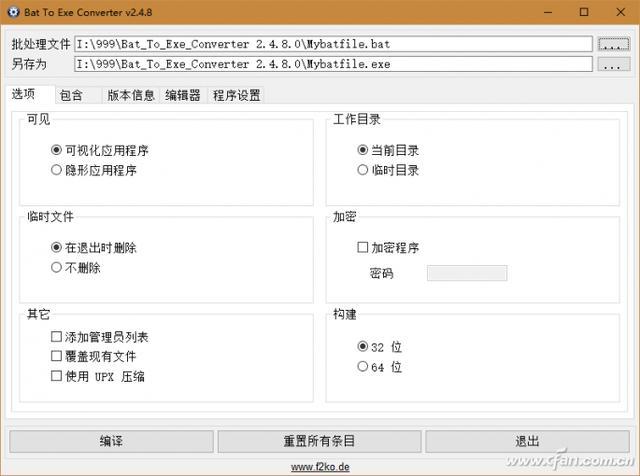Click the Bat To Exe Converter title bar icon
This screenshot has width=640, height=476.
click(x=13, y=12)
